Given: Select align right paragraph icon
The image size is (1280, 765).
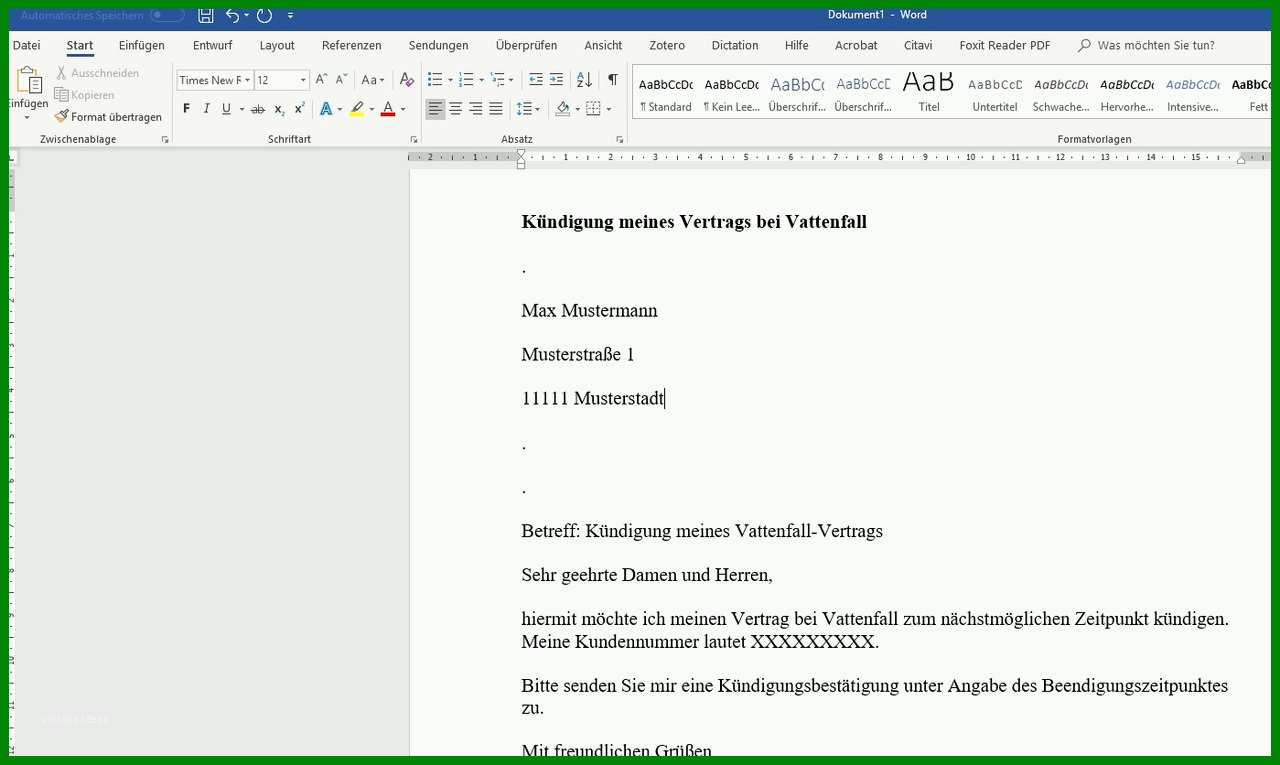Looking at the screenshot, I should [475, 109].
